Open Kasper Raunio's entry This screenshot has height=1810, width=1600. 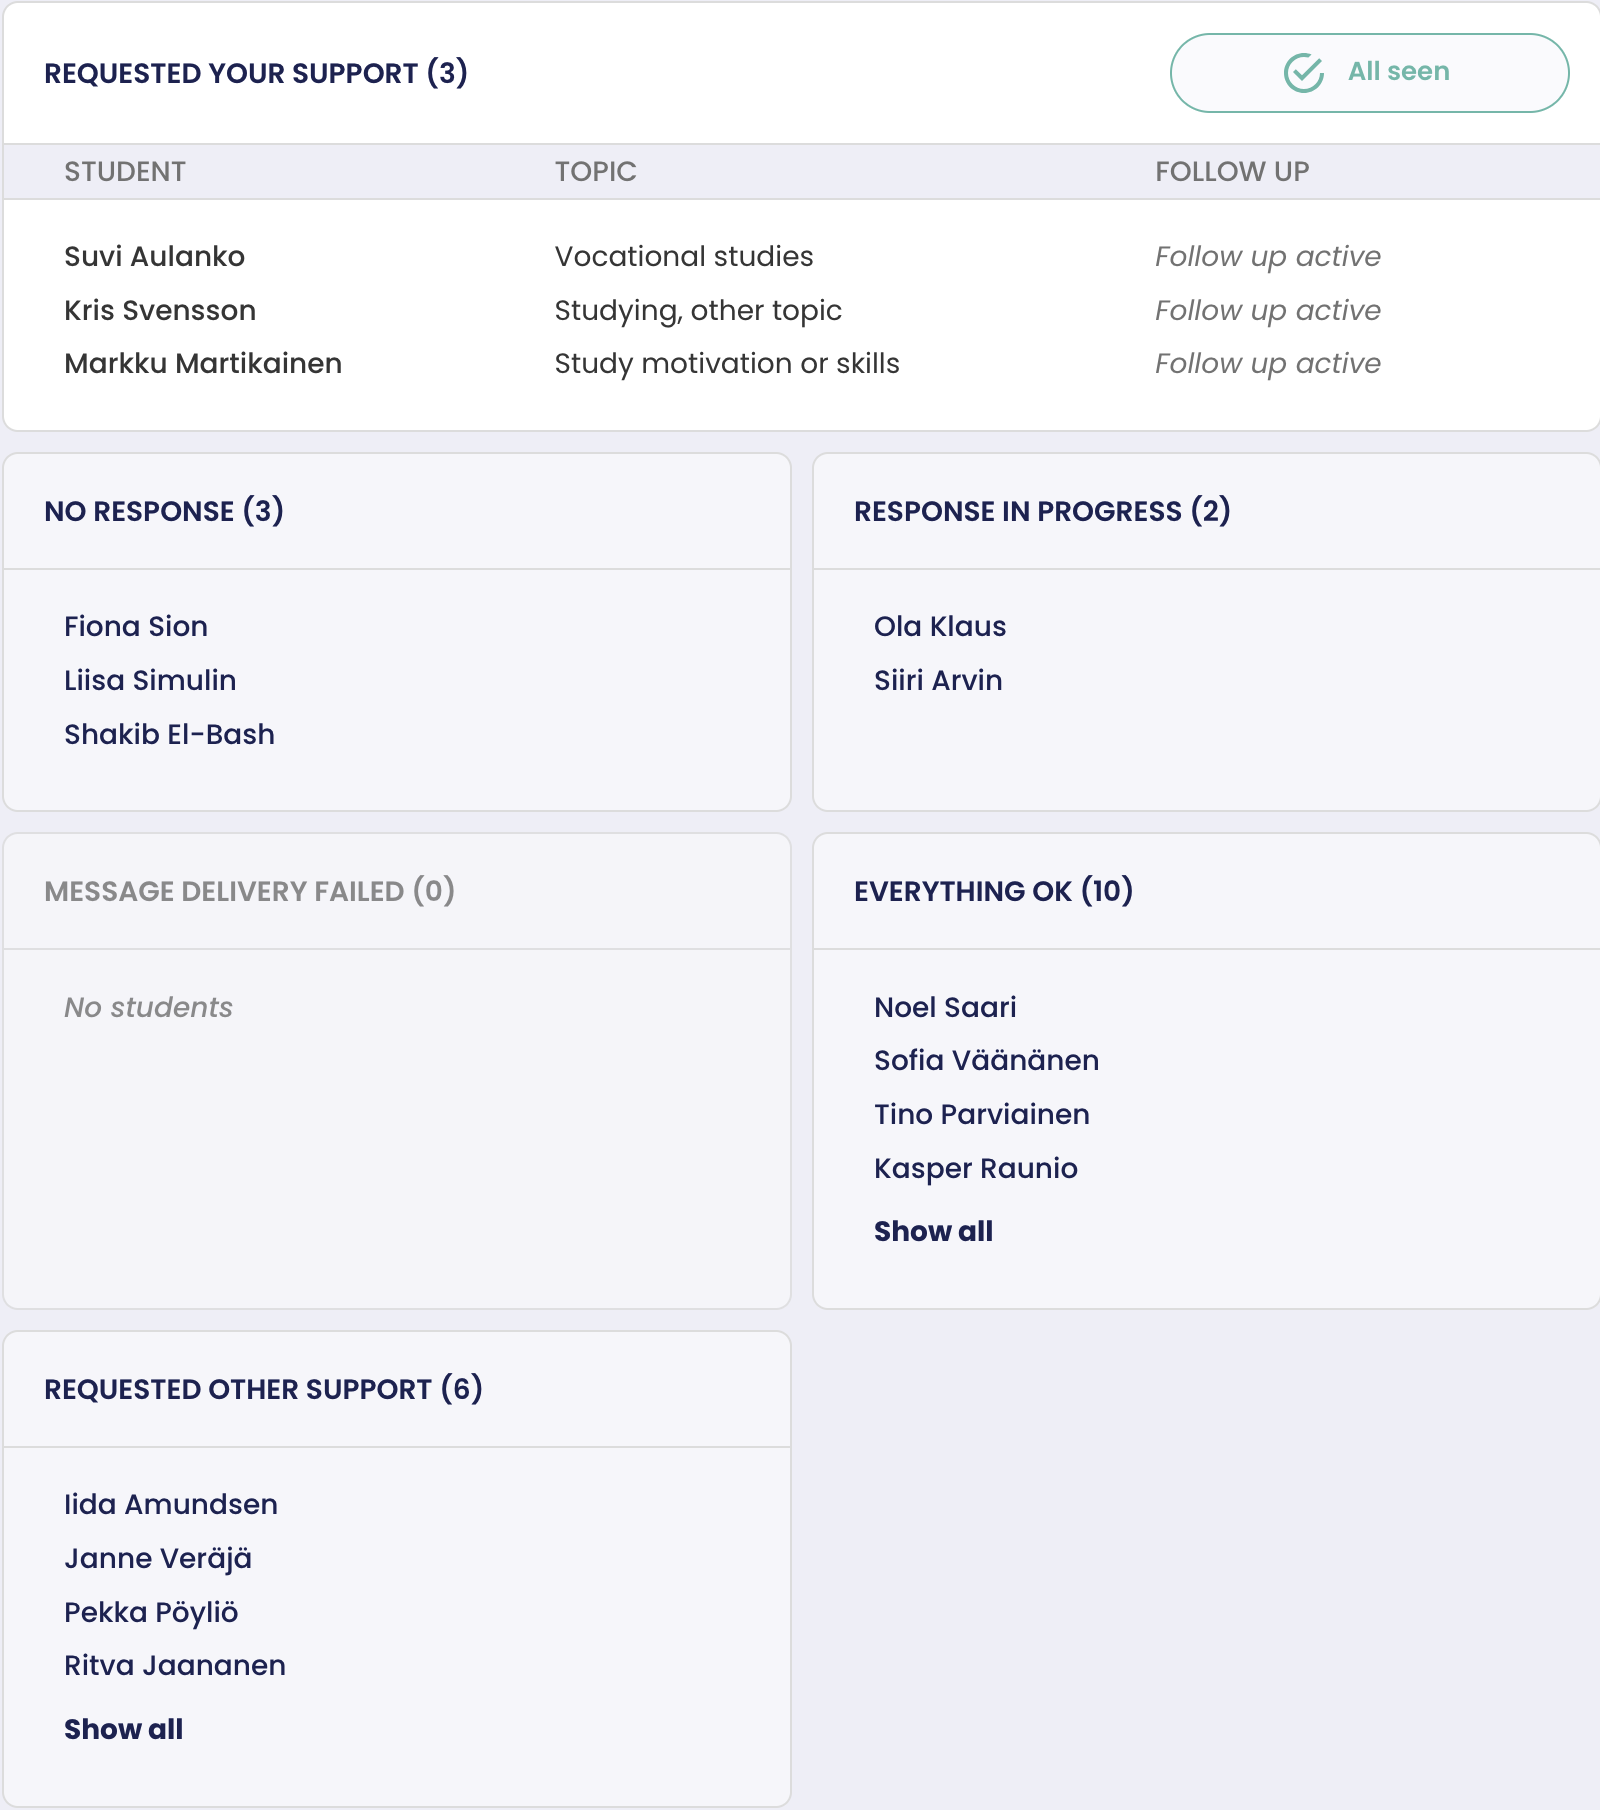coord(975,1169)
